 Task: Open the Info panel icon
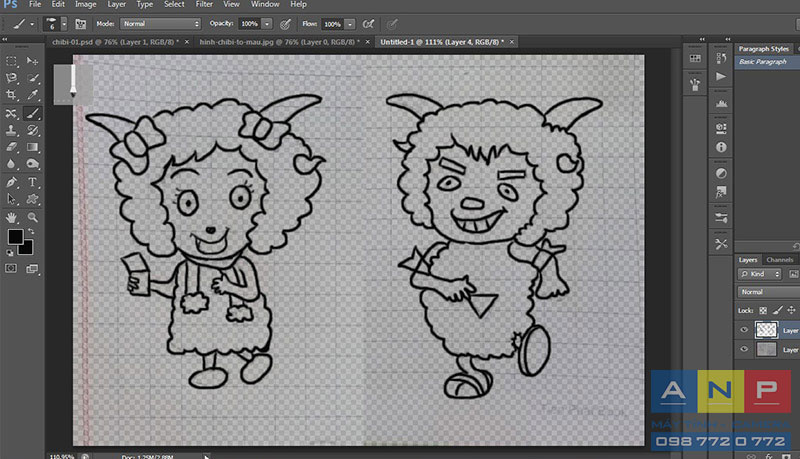721,147
